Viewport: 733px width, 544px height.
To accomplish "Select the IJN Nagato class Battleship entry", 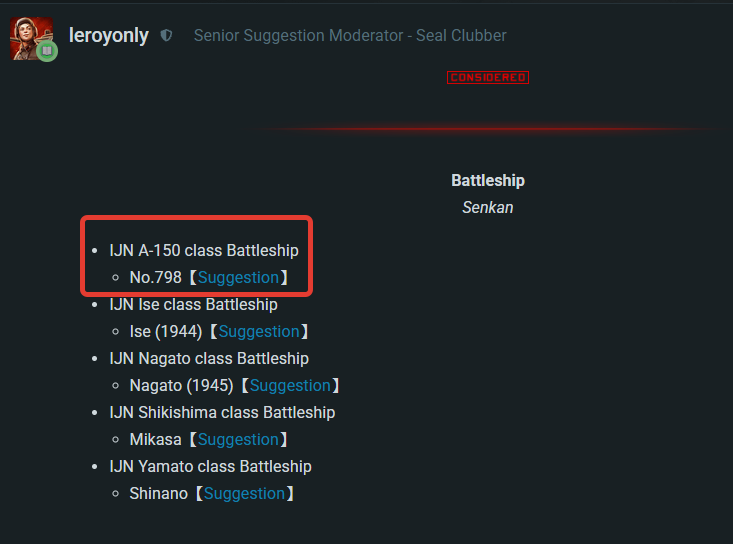I will point(209,358).
